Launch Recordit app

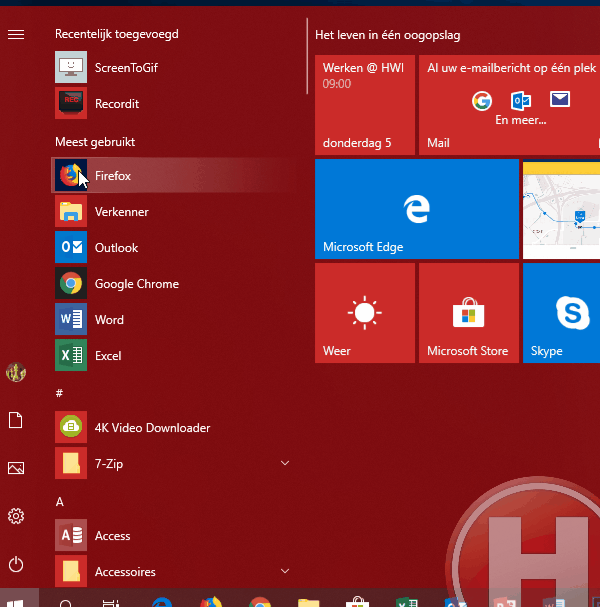172,103
